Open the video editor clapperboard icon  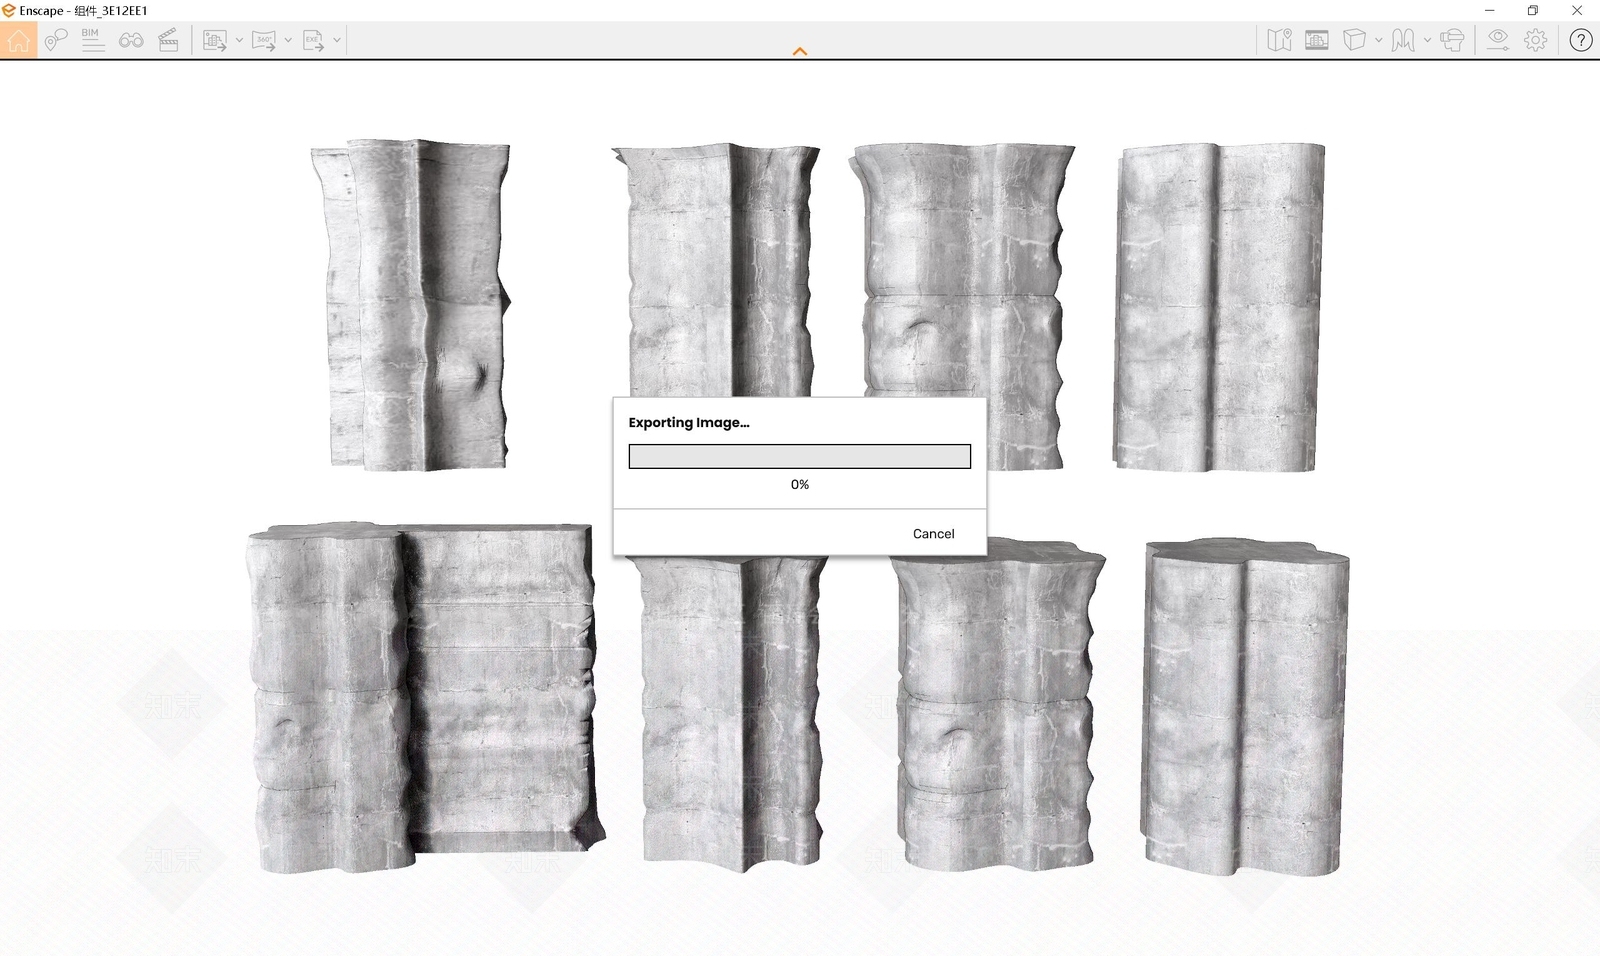(169, 40)
